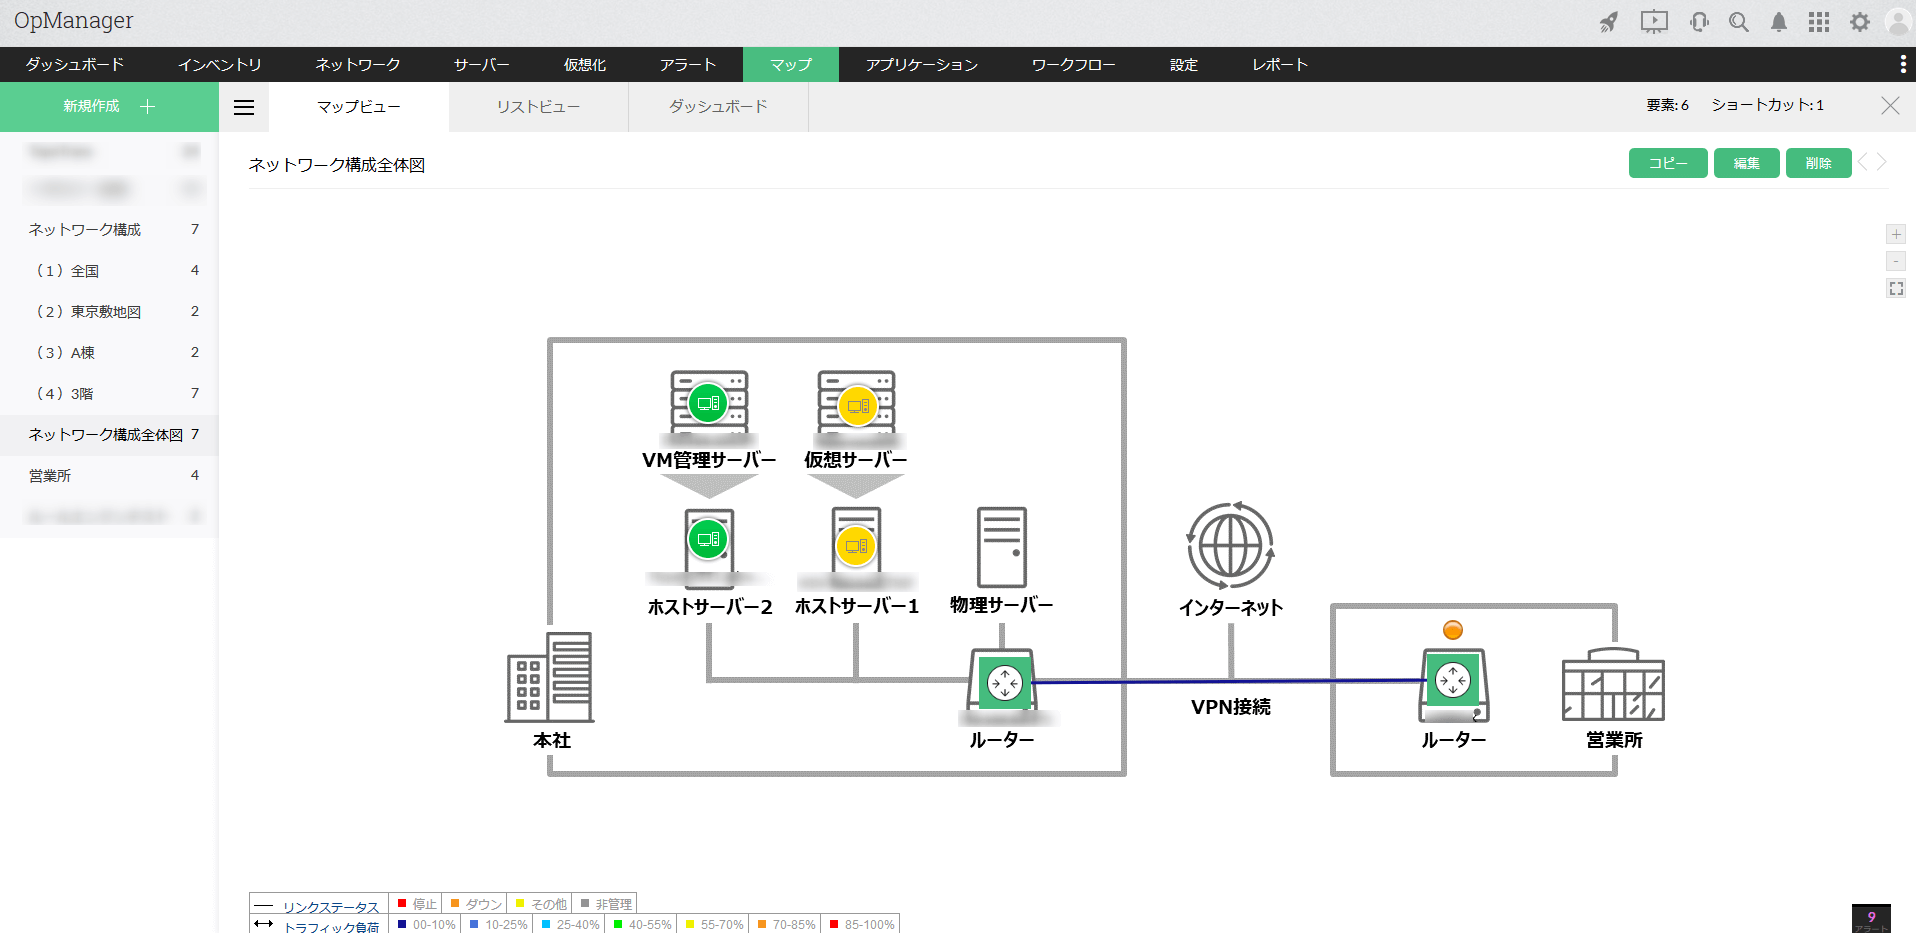The image size is (1916, 933).
Task: Click the インターネット globe icon
Action: coord(1230,545)
